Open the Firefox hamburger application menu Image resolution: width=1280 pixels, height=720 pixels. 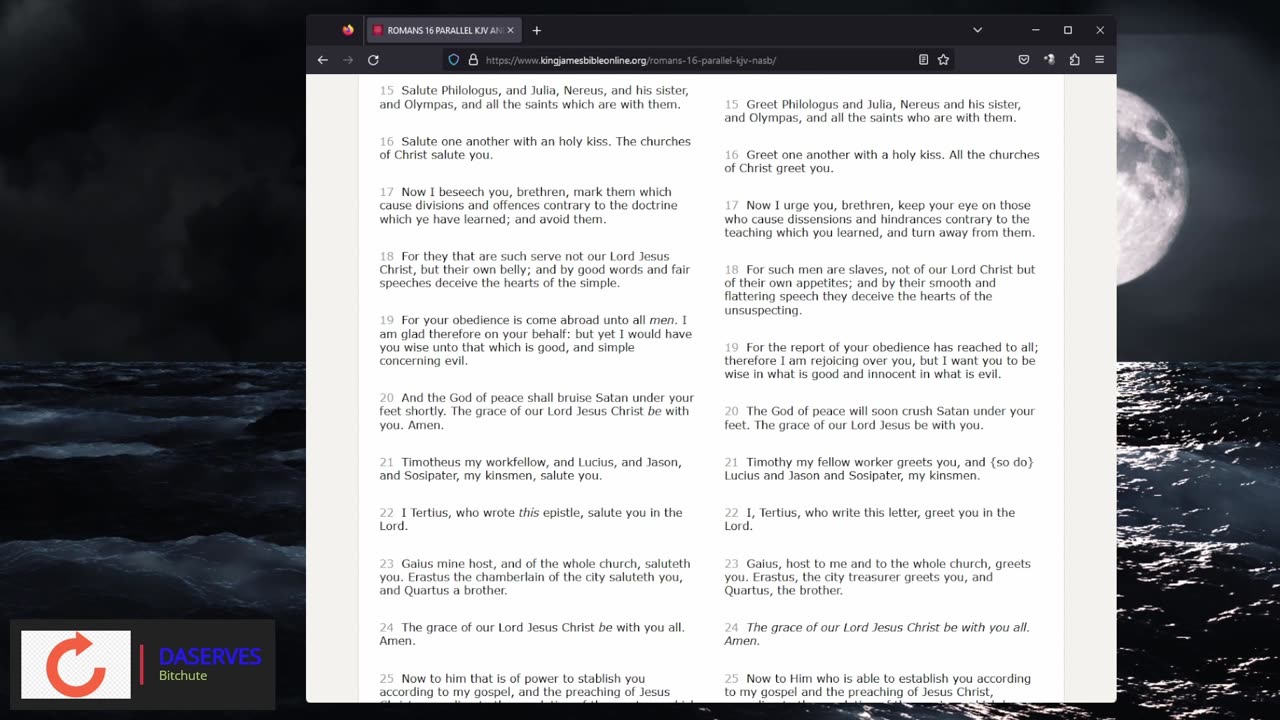[x=1099, y=60]
